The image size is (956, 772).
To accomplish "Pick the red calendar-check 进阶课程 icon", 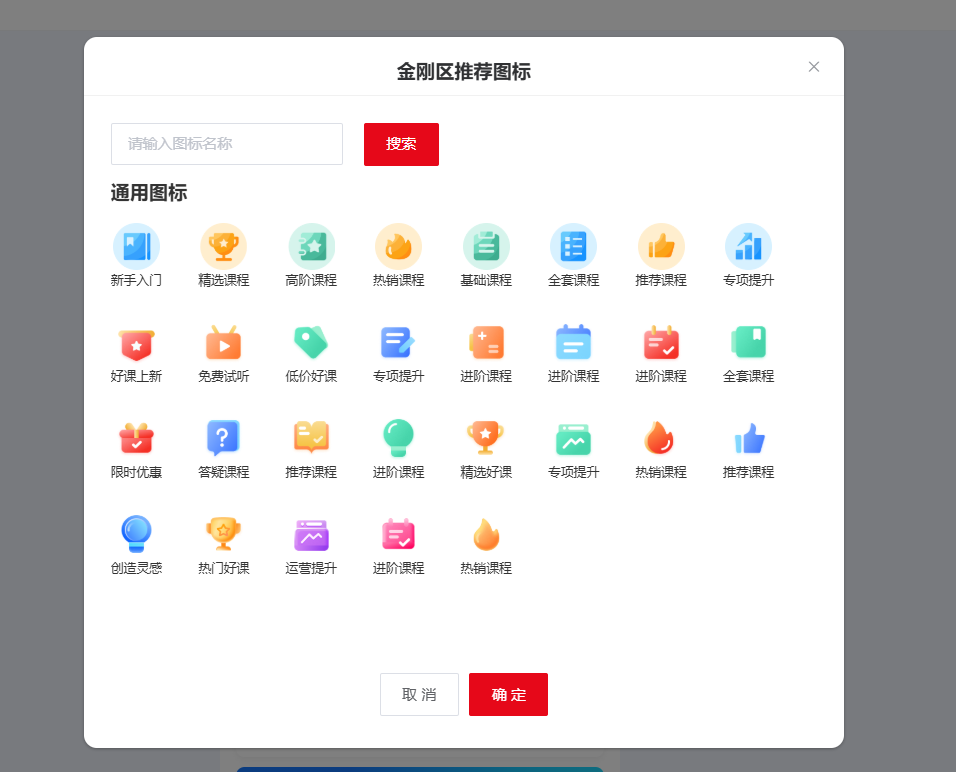I will tap(662, 343).
